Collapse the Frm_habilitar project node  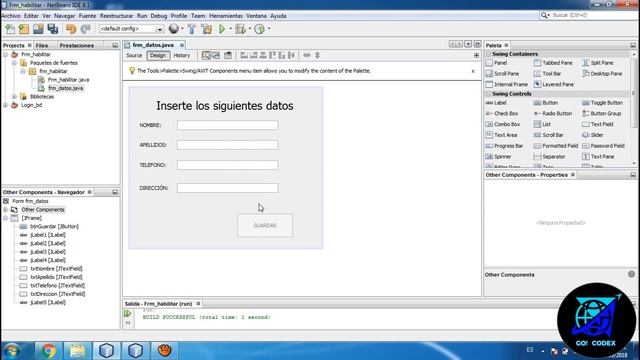(6, 54)
